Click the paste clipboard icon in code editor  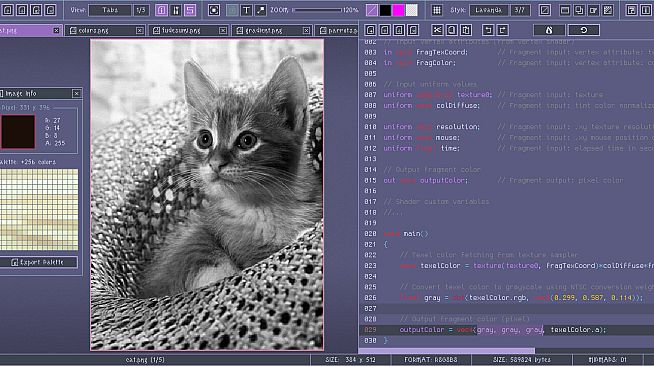click(465, 30)
